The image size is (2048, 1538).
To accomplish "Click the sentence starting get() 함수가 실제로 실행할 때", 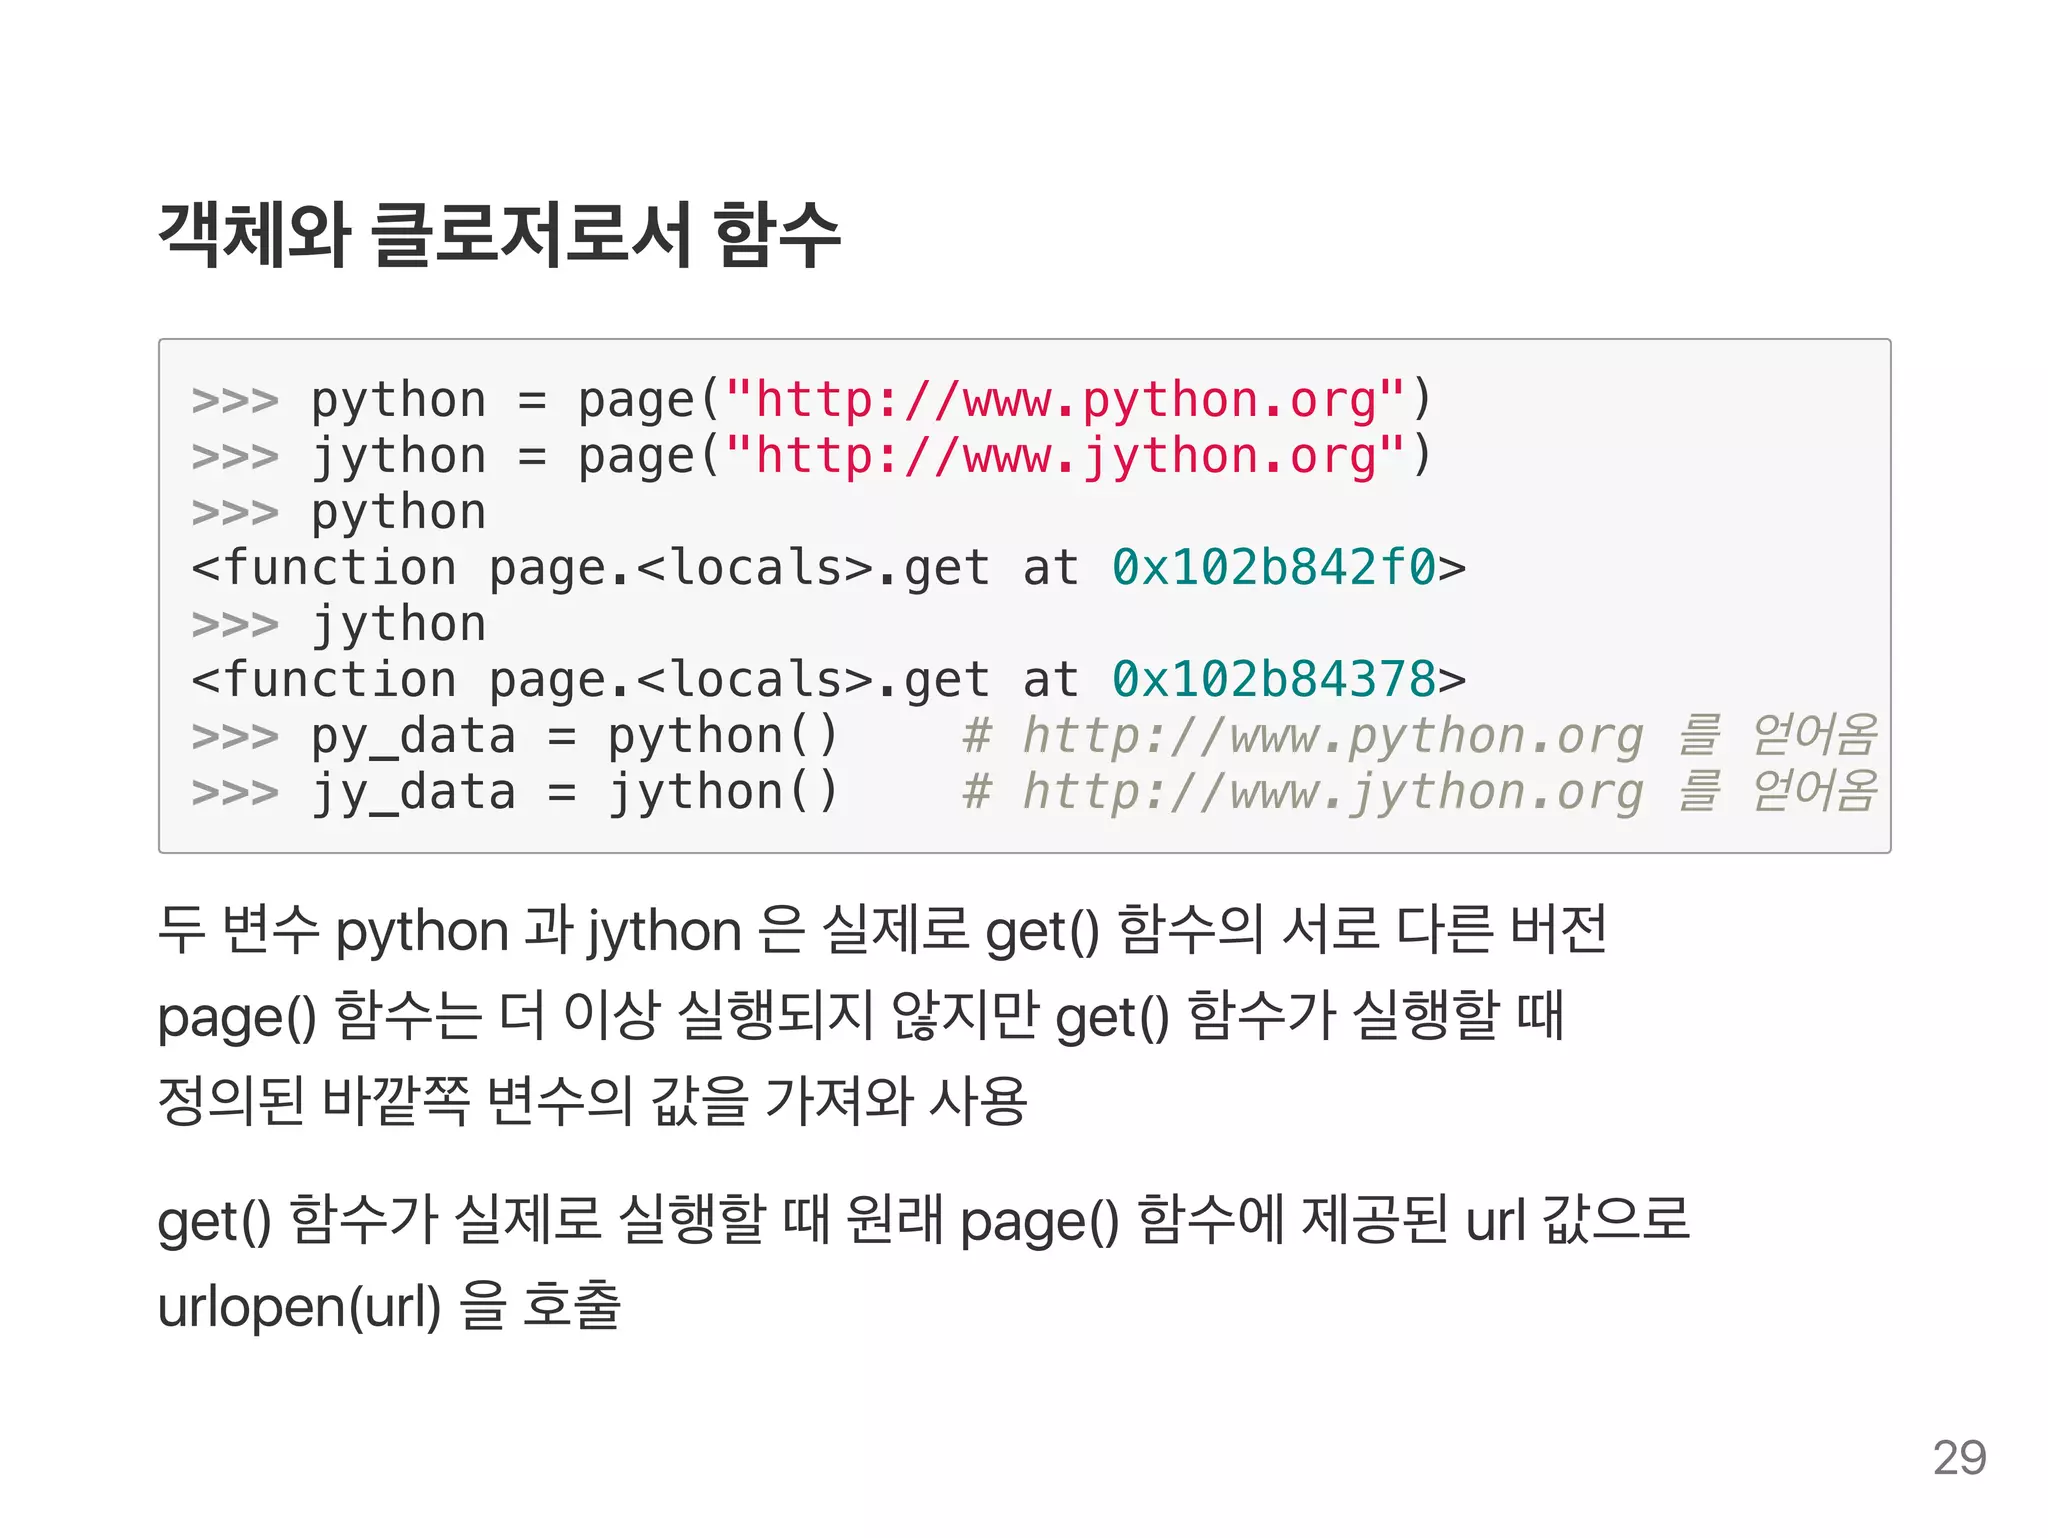I will point(923,1220).
